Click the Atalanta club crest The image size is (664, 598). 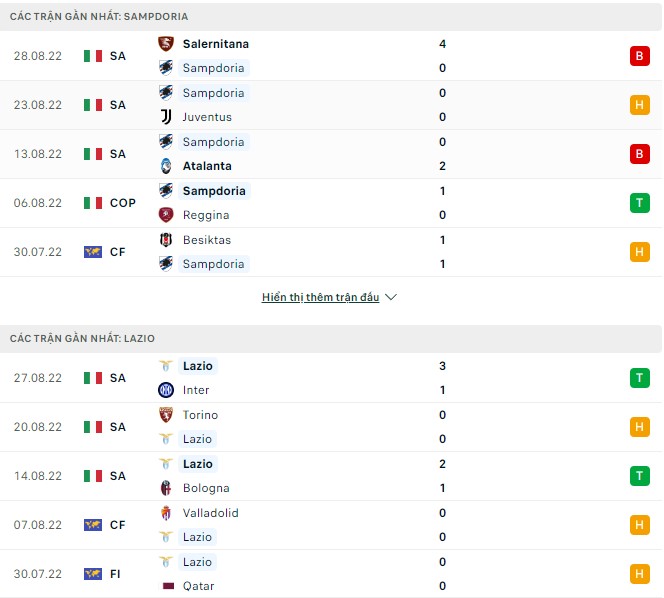[x=166, y=166]
